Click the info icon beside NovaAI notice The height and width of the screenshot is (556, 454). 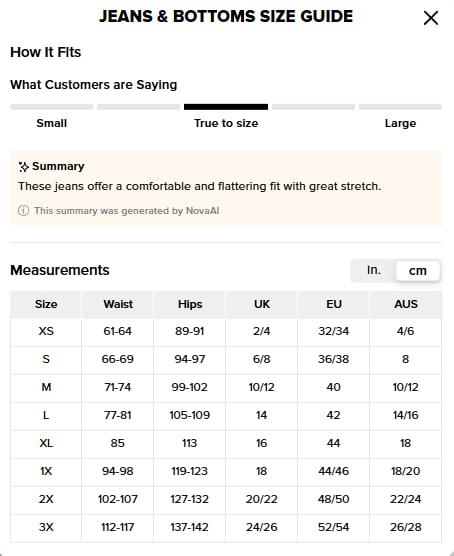(23, 211)
